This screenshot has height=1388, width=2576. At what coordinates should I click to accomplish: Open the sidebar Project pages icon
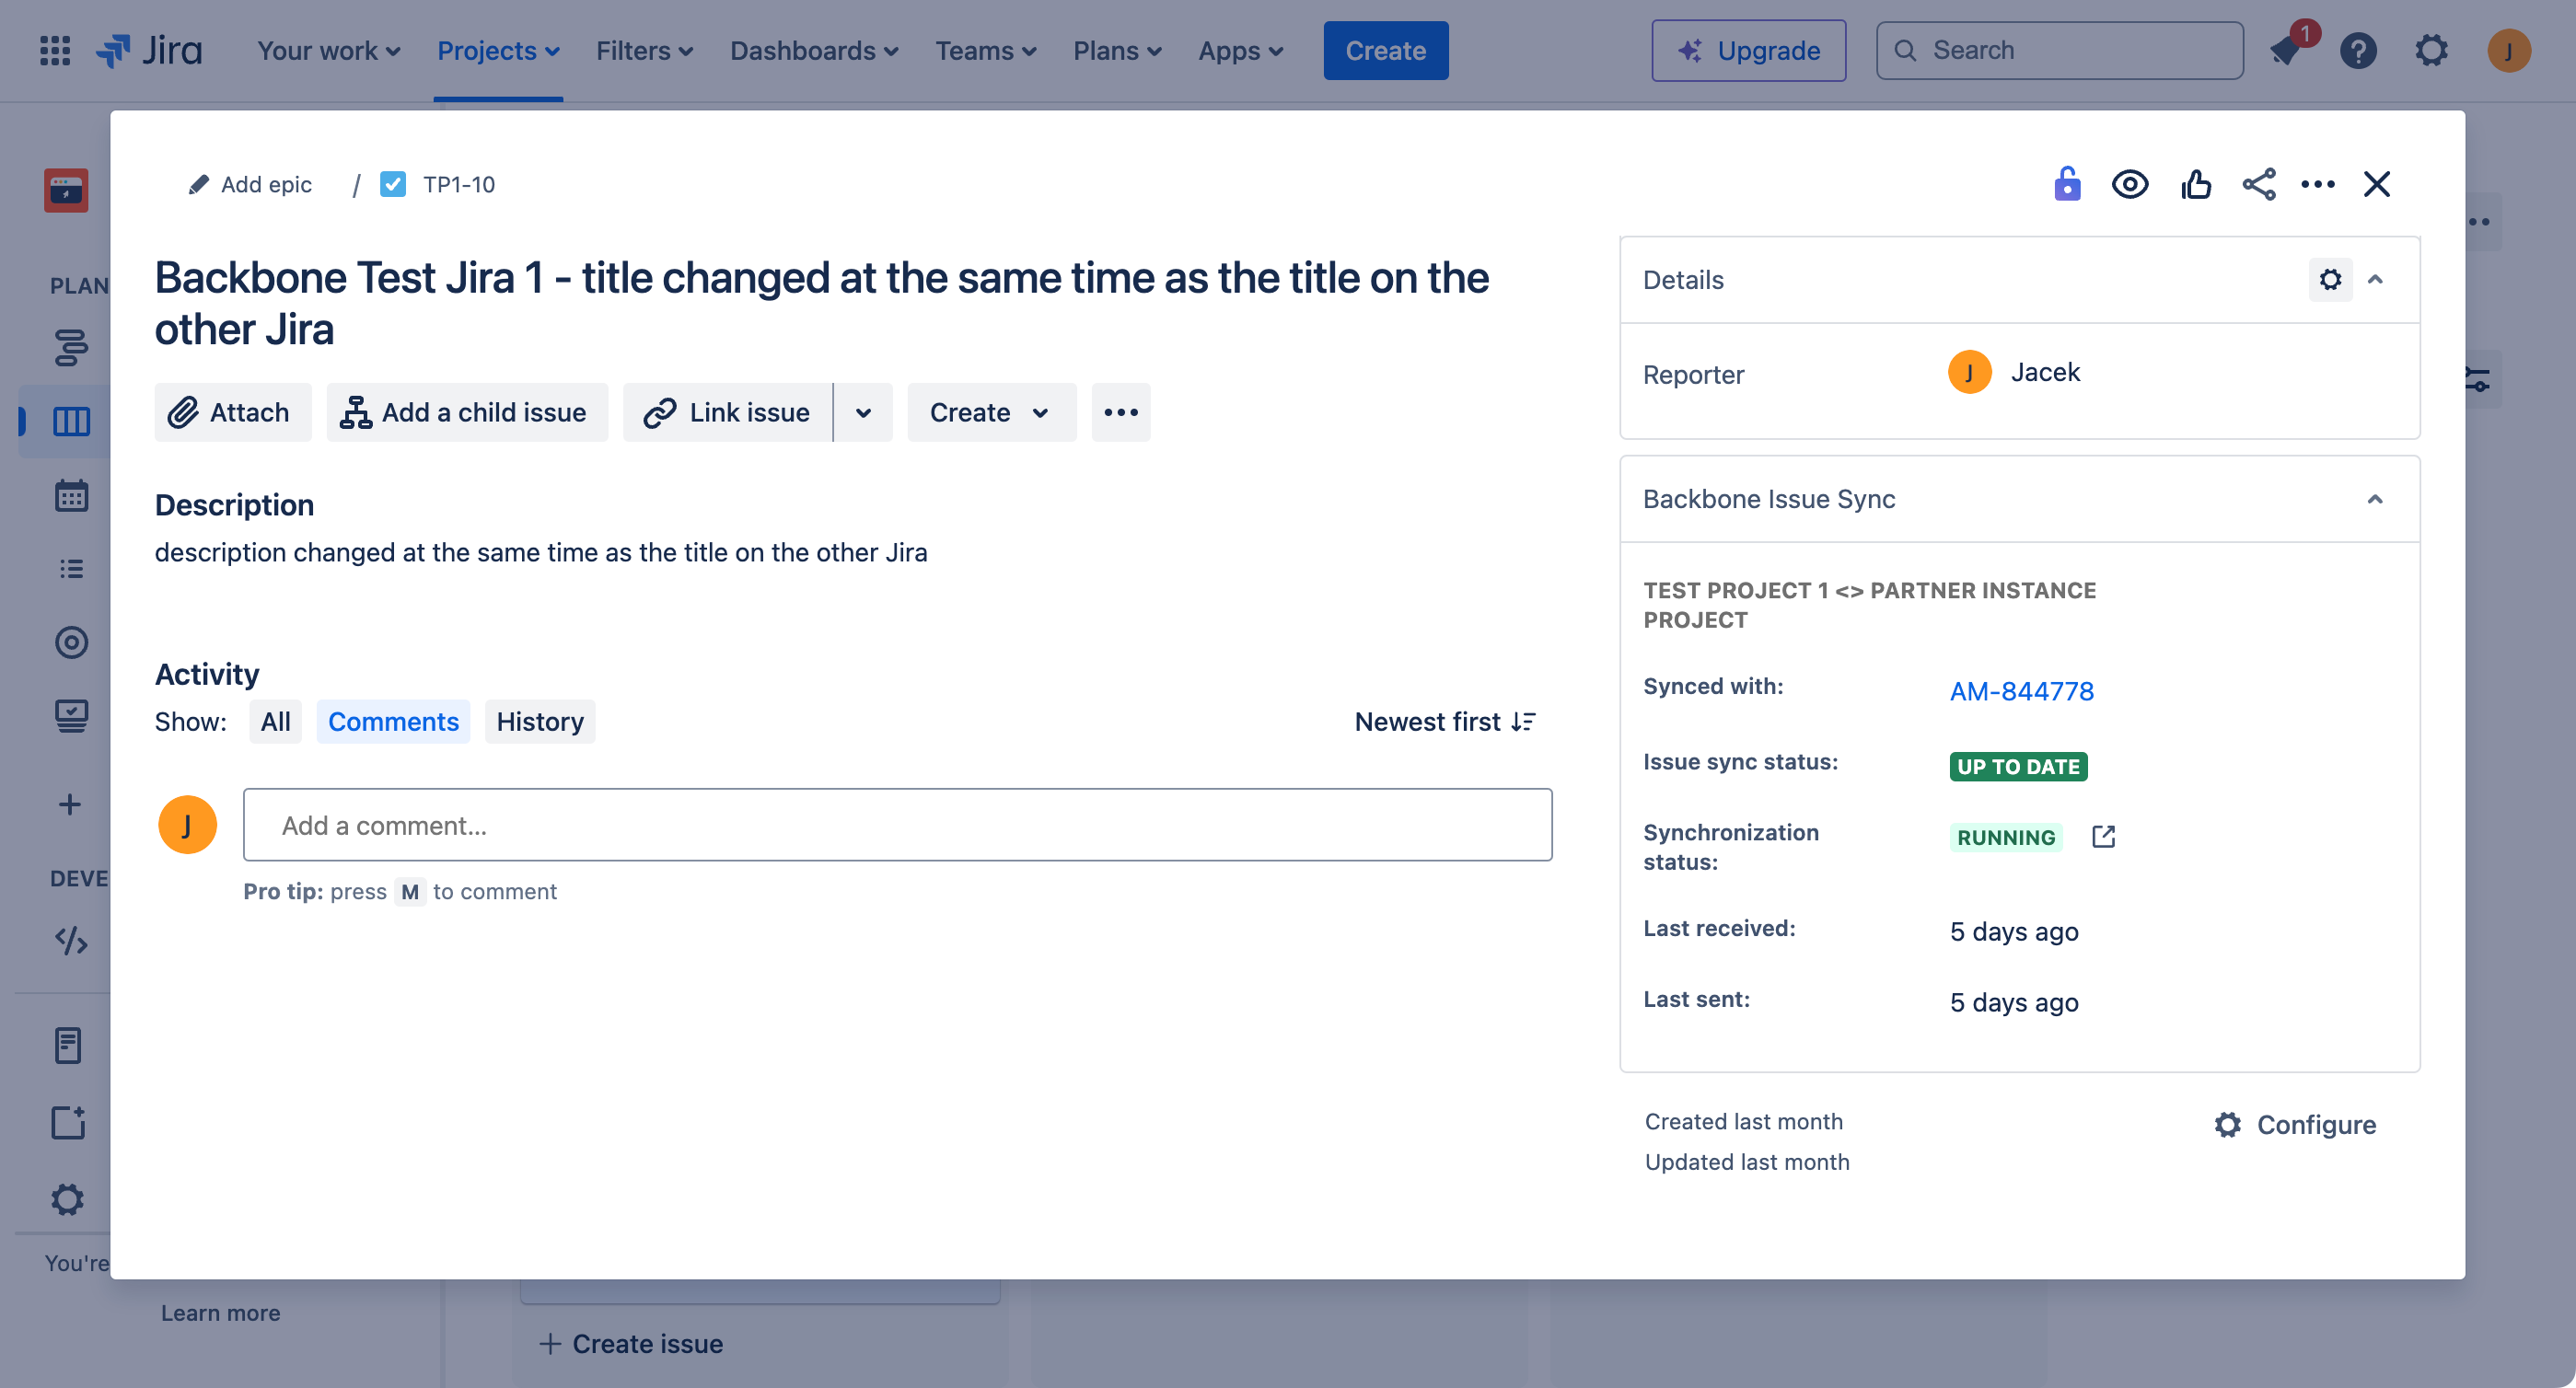pyautogui.click(x=68, y=1045)
